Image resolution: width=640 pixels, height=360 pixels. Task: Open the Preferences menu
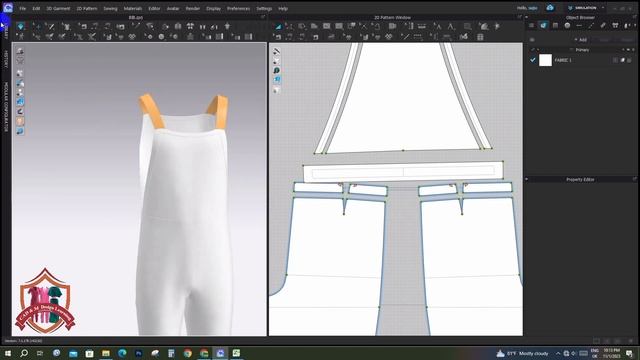coord(238,8)
